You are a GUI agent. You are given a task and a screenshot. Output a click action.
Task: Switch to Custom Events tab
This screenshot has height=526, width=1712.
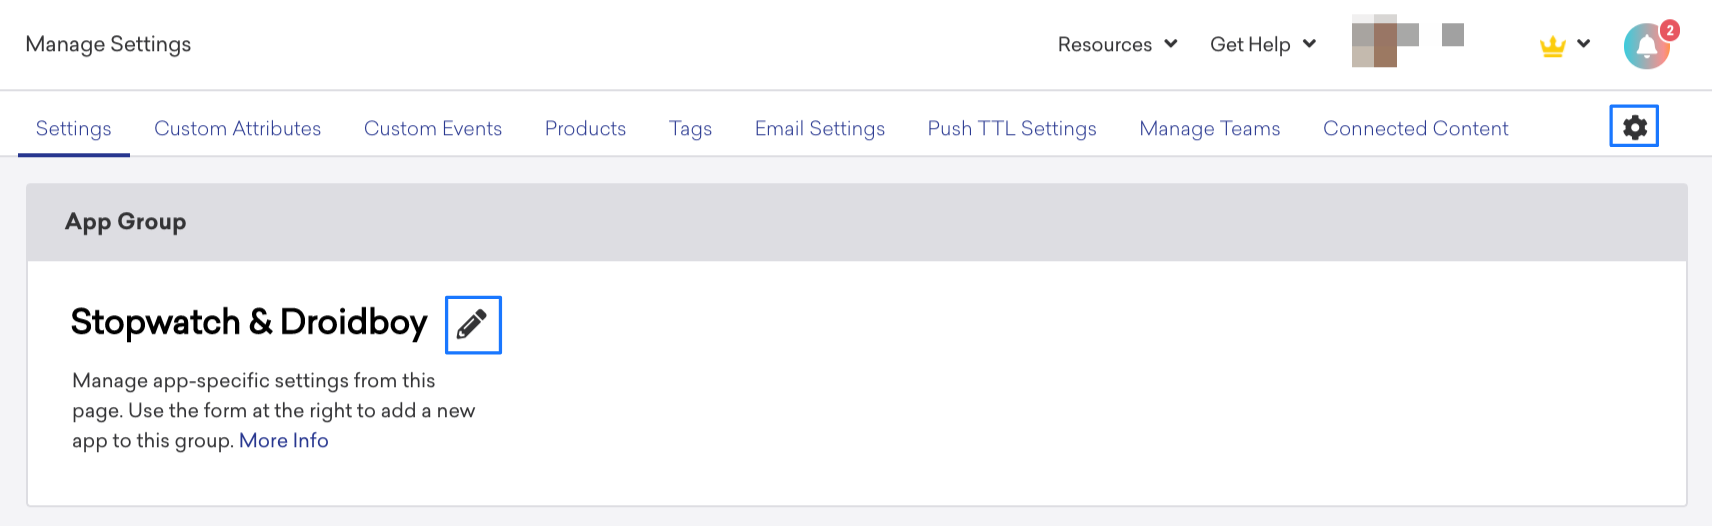click(x=433, y=128)
